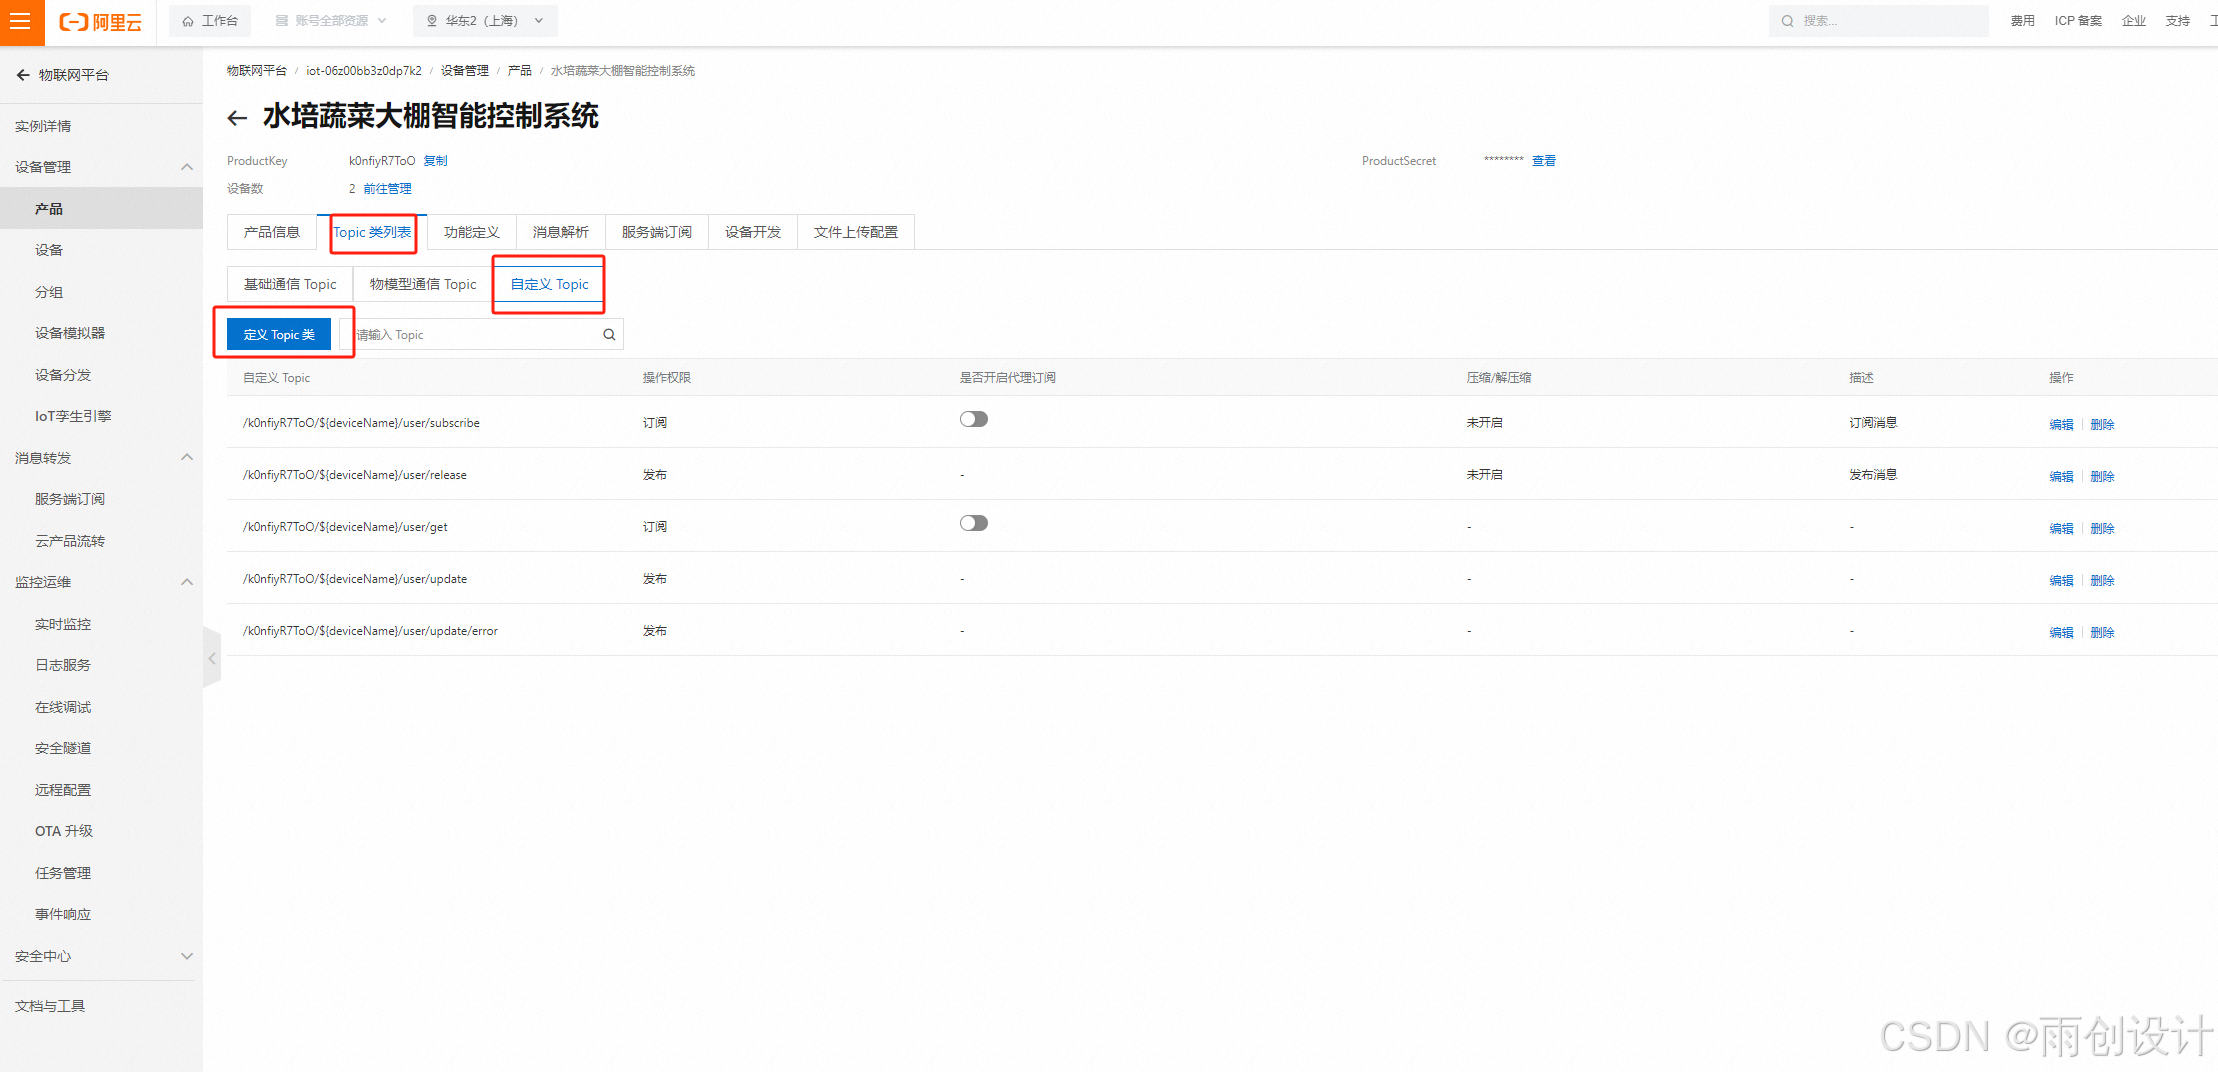Open 在线调试 in the sidebar
This screenshot has width=2218, height=1072.
click(63, 707)
